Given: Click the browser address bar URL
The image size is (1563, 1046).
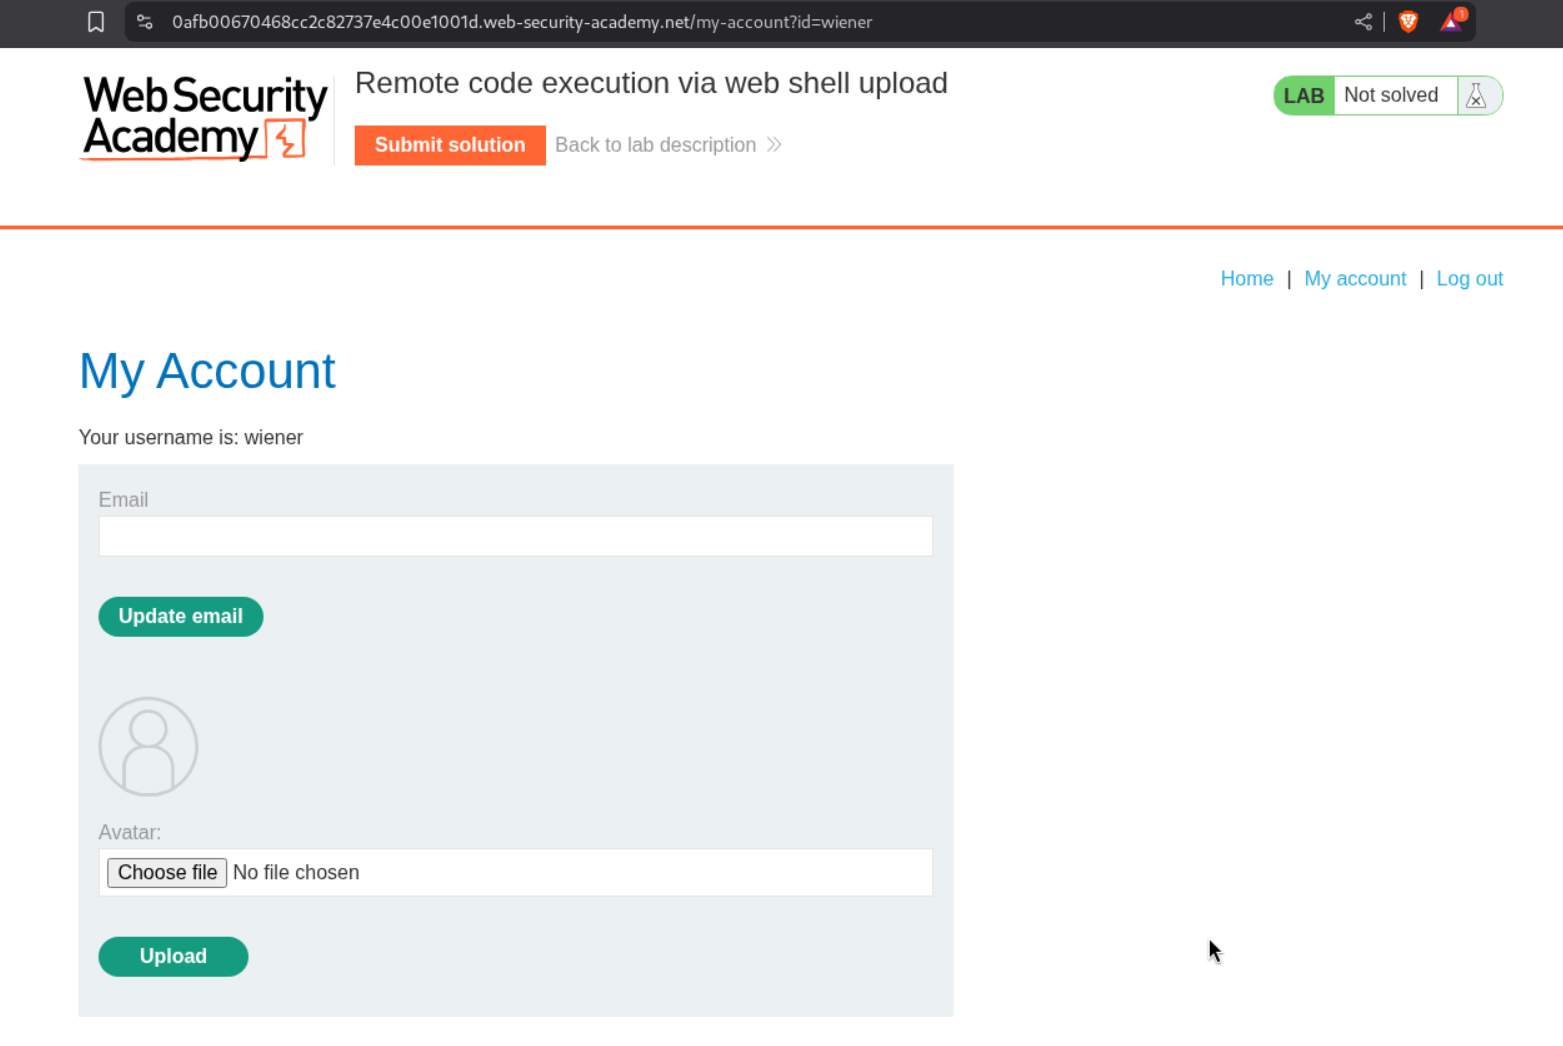Looking at the screenshot, I should point(521,22).
